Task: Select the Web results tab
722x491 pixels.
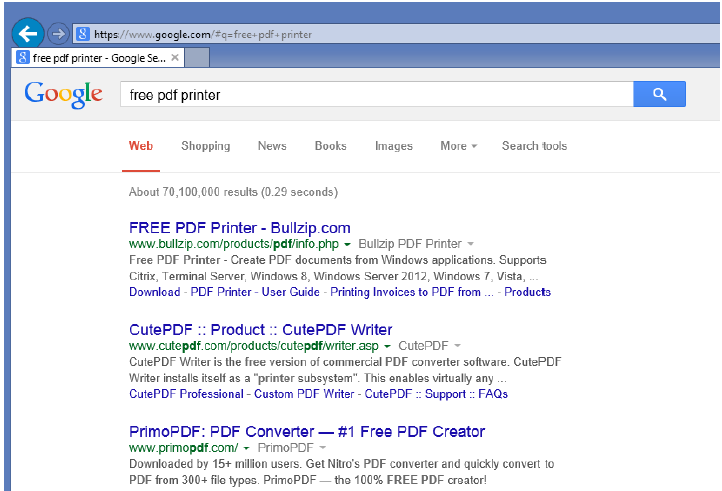Action: (141, 146)
